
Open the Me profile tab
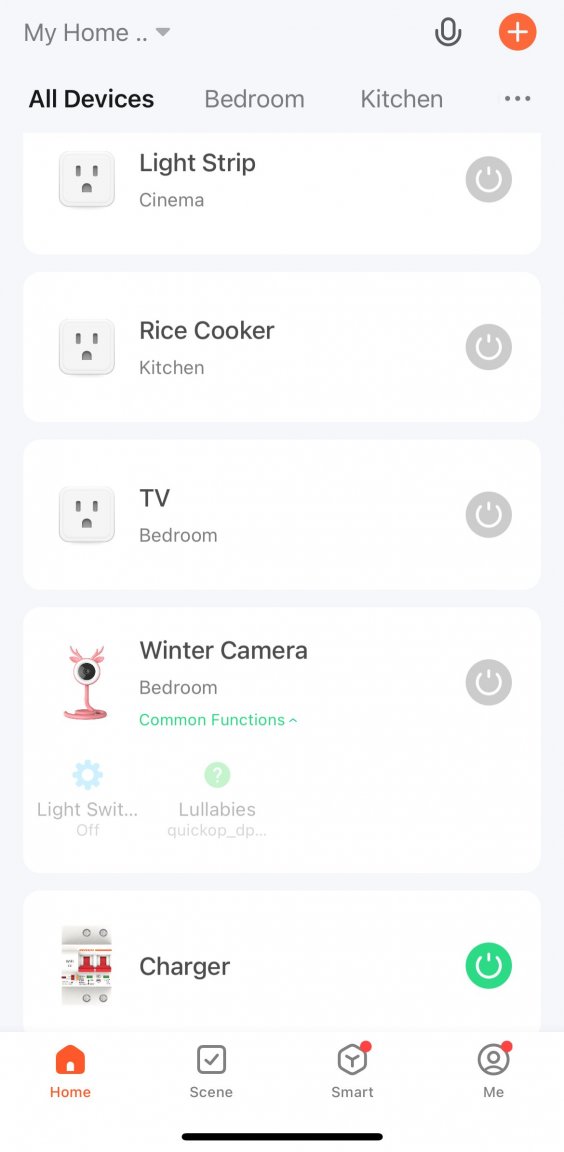494,1071
